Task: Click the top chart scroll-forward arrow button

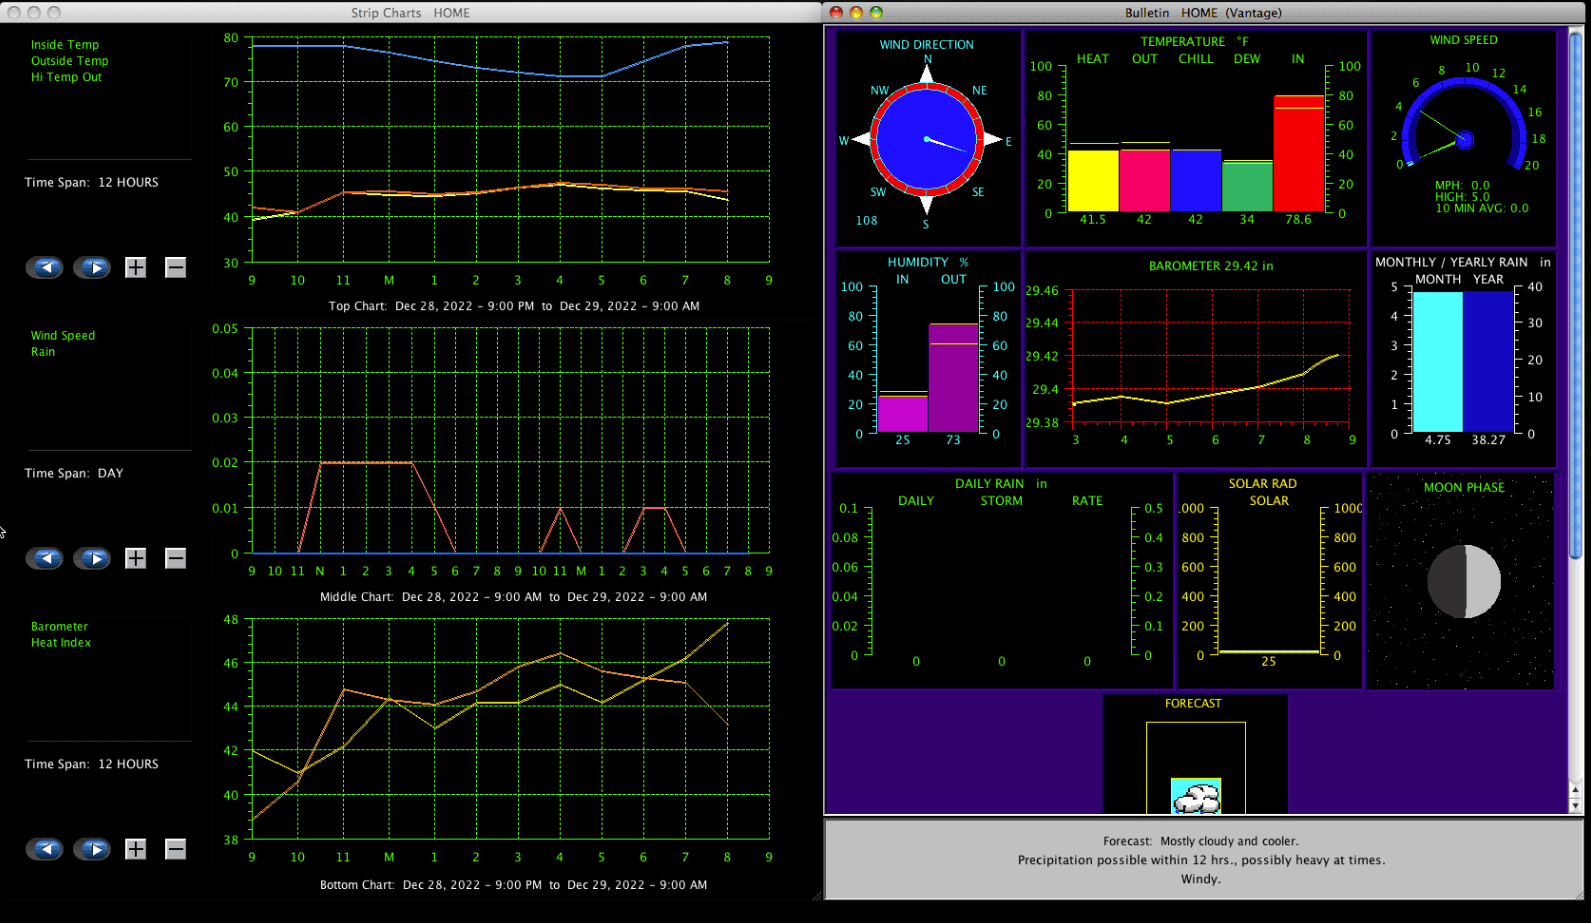Action: 92,267
